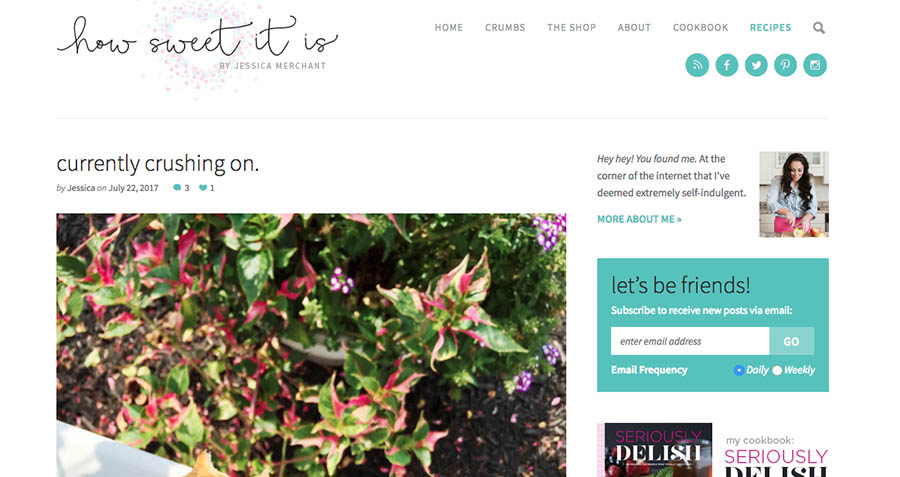Open the Pinterest icon
900x477 pixels.
(x=785, y=65)
